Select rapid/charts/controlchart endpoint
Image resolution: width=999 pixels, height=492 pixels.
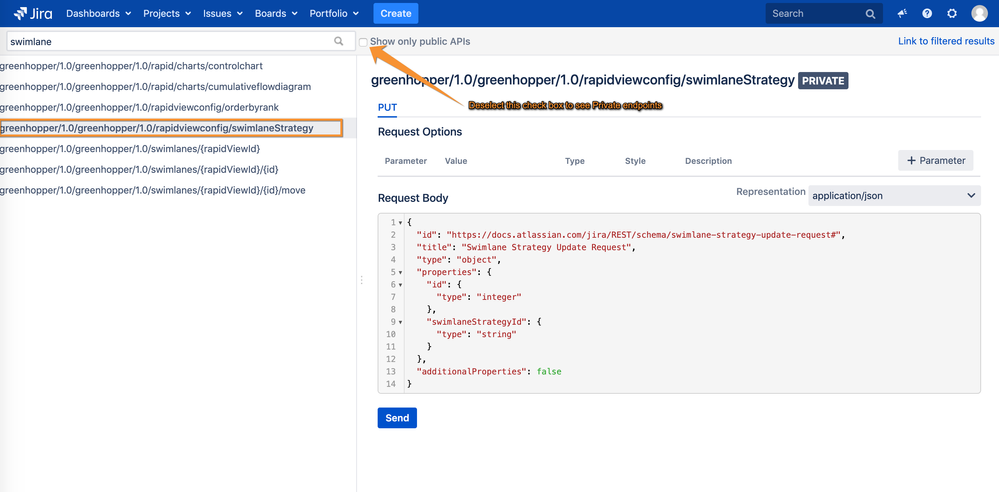tap(132, 66)
